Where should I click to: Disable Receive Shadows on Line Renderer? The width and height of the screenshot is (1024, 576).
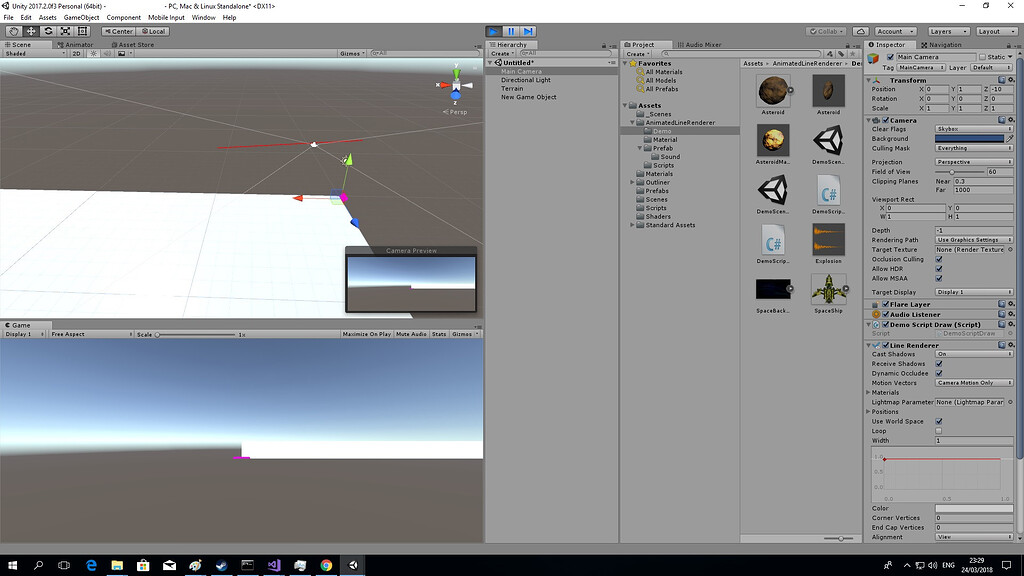point(939,363)
